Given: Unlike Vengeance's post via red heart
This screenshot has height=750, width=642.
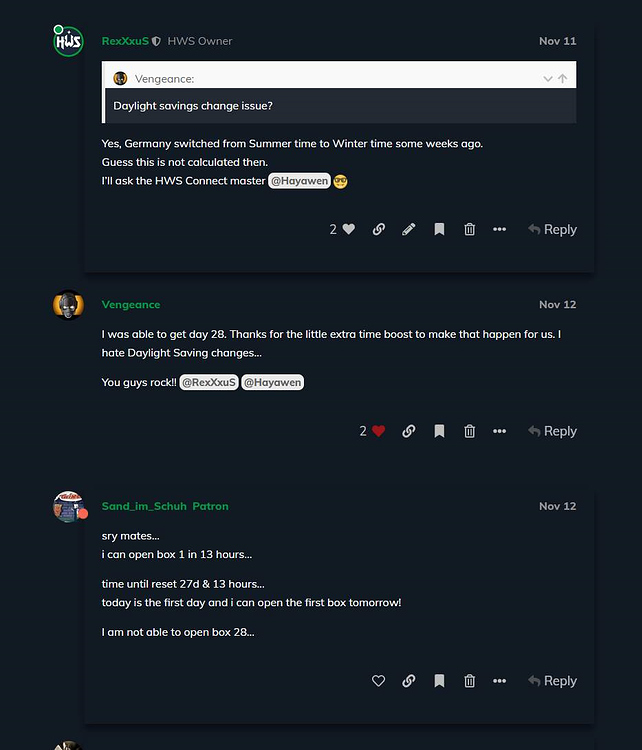Looking at the screenshot, I should (378, 431).
